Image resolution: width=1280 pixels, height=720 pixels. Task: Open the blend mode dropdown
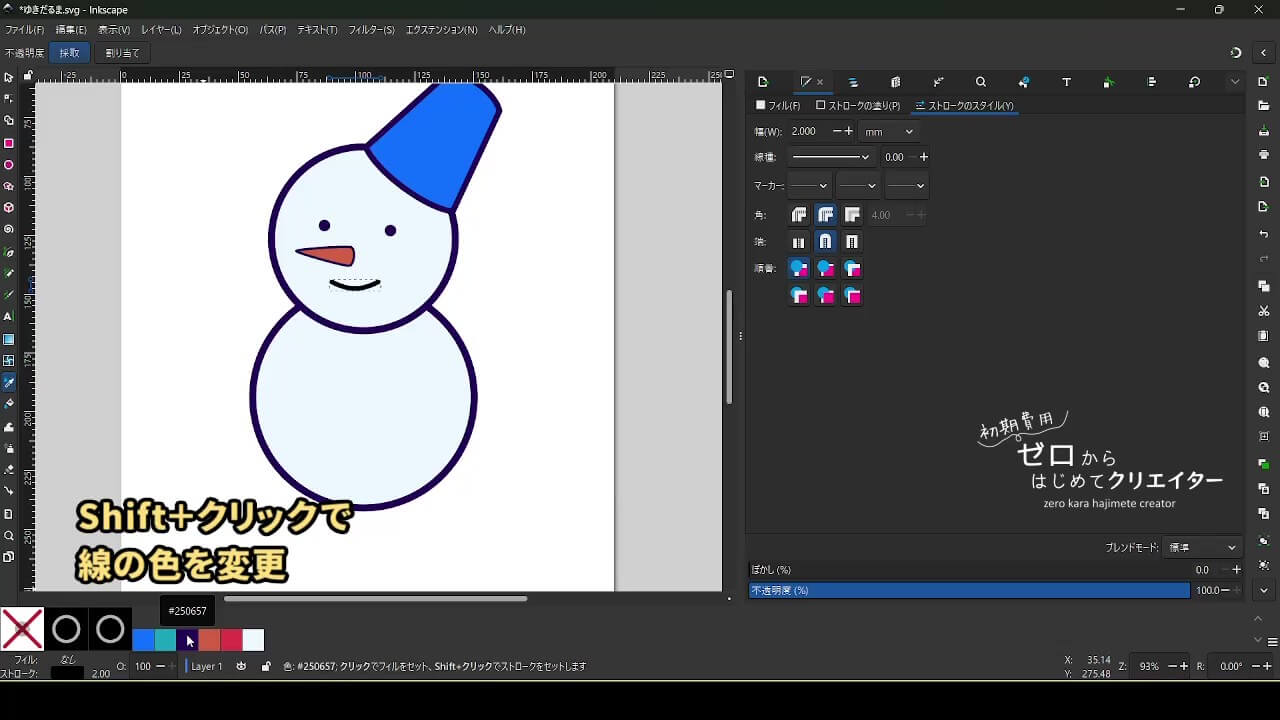point(1203,547)
